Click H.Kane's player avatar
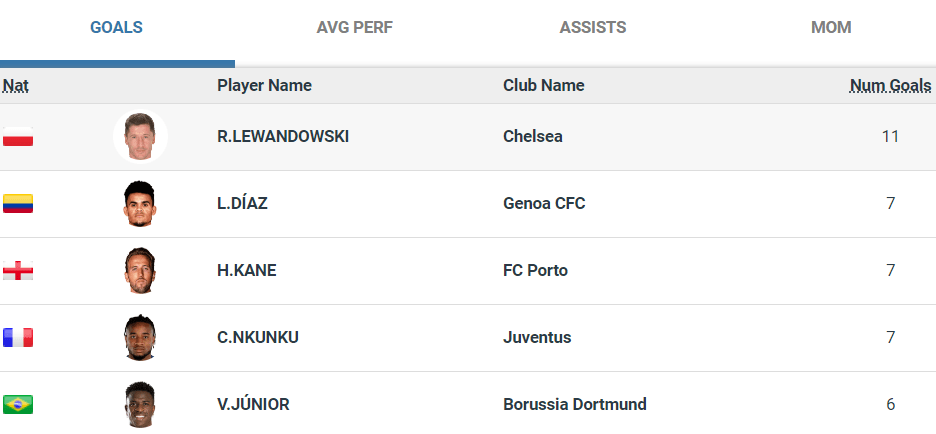Image resolution: width=936 pixels, height=434 pixels. click(140, 270)
